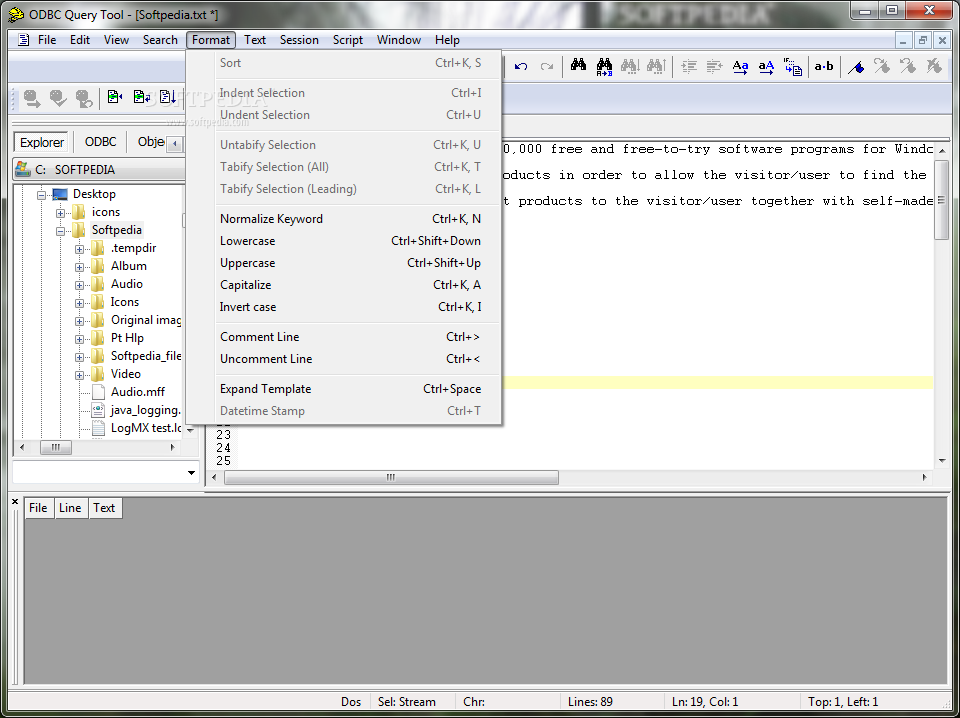Click the Undo arrow icon
Screen dimensions: 960x718
(521, 66)
